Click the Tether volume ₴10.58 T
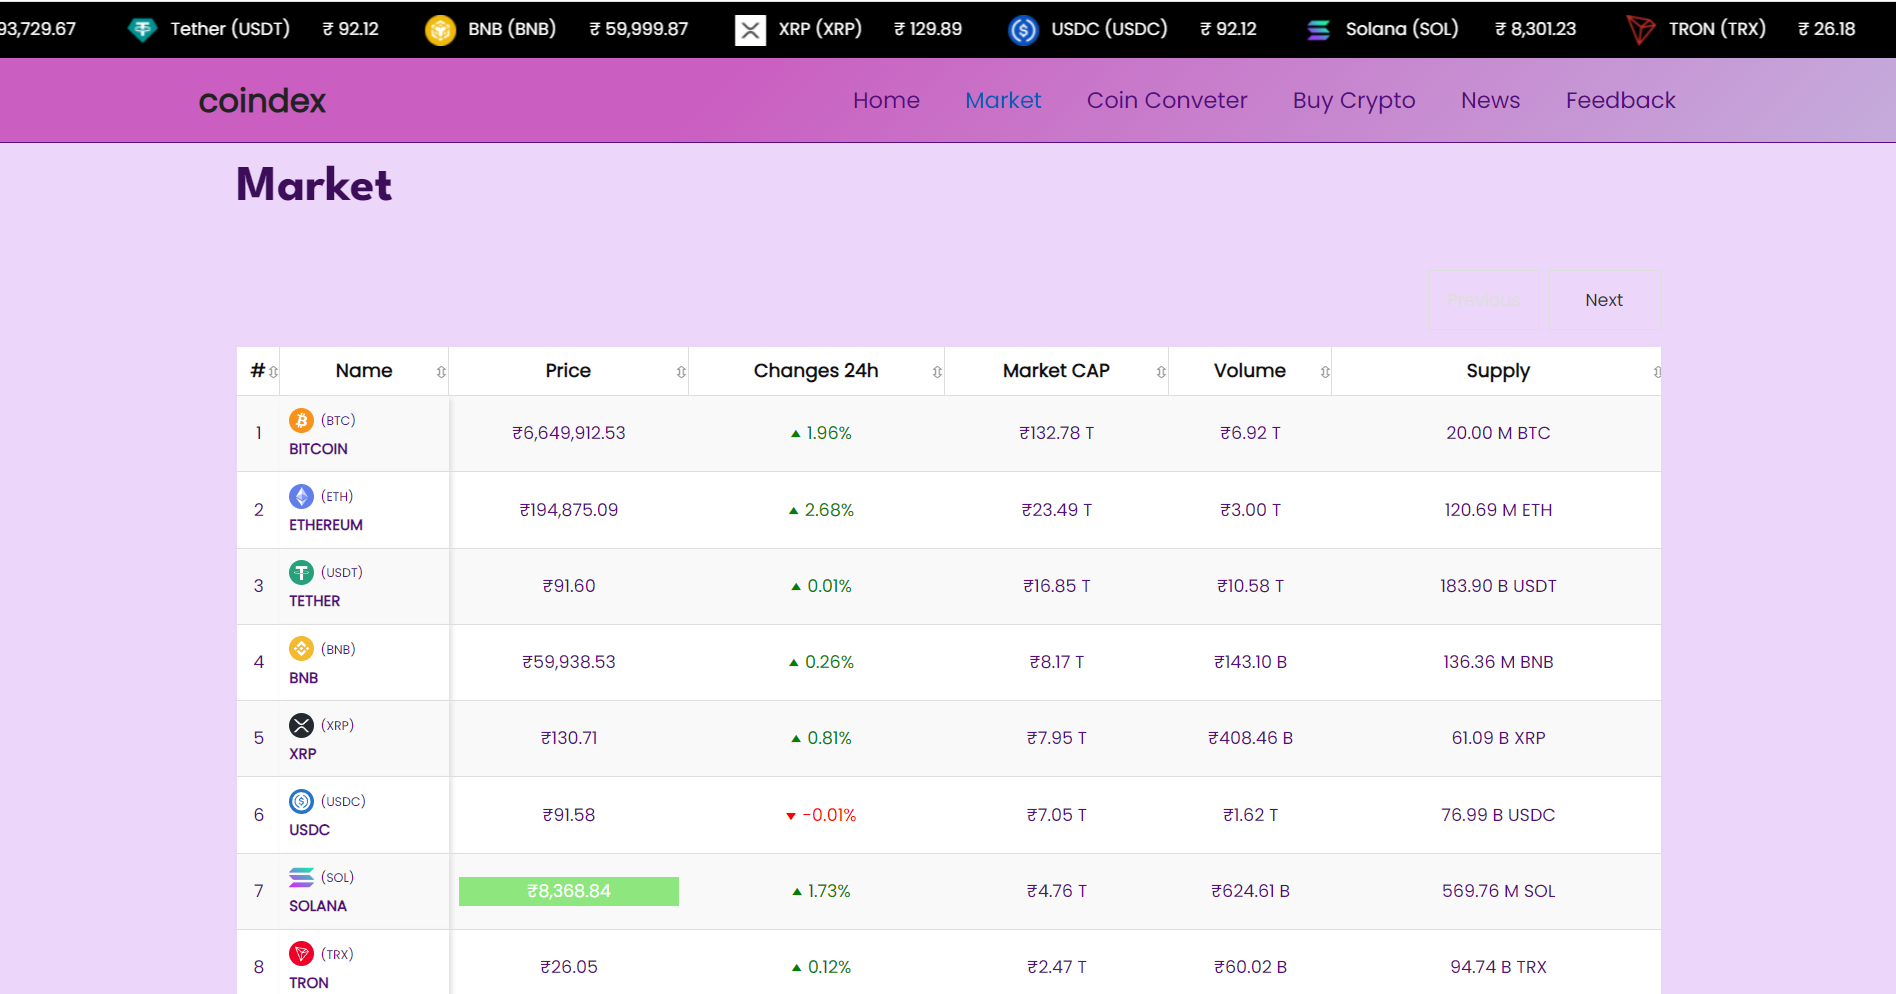Viewport: 1896px width, 994px height. pos(1250,586)
